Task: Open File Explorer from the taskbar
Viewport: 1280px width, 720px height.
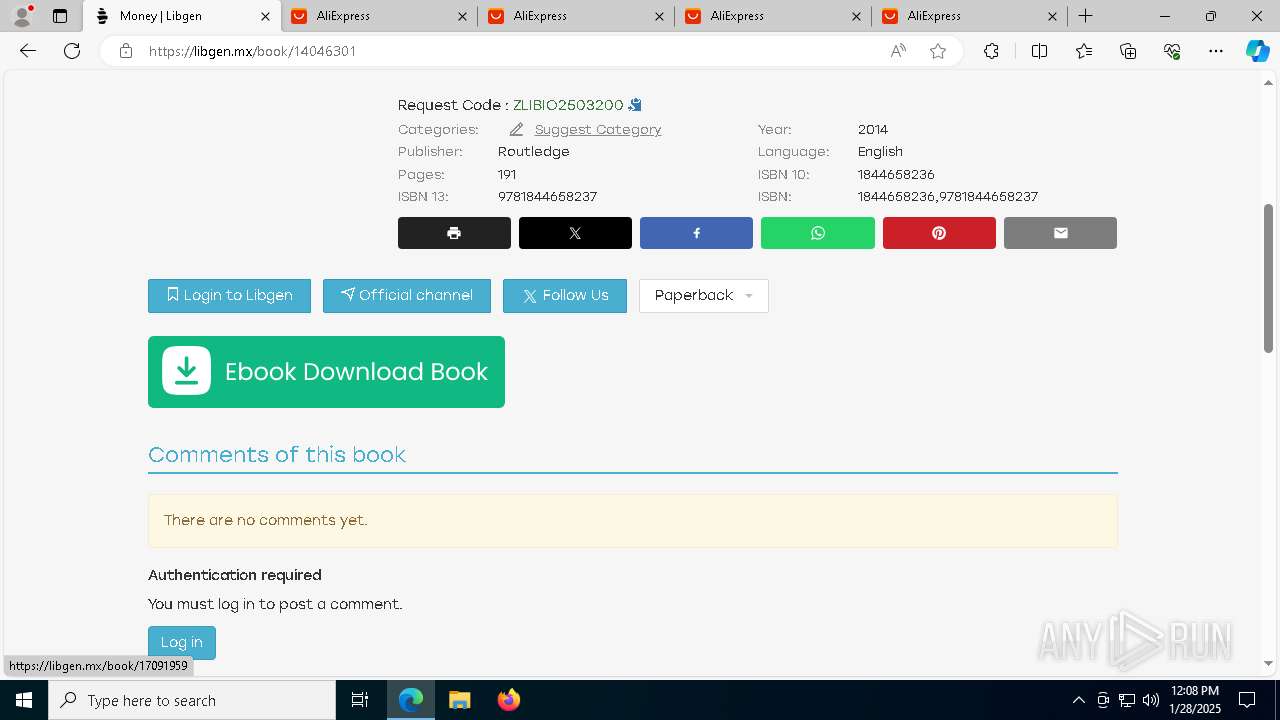Action: [459, 700]
